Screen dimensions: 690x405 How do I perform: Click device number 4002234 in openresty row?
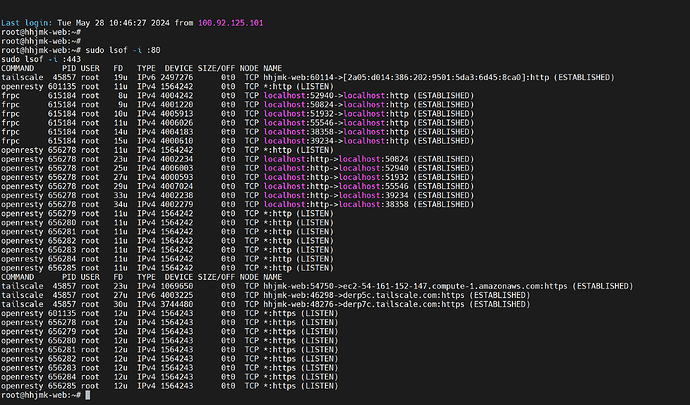(x=176, y=159)
